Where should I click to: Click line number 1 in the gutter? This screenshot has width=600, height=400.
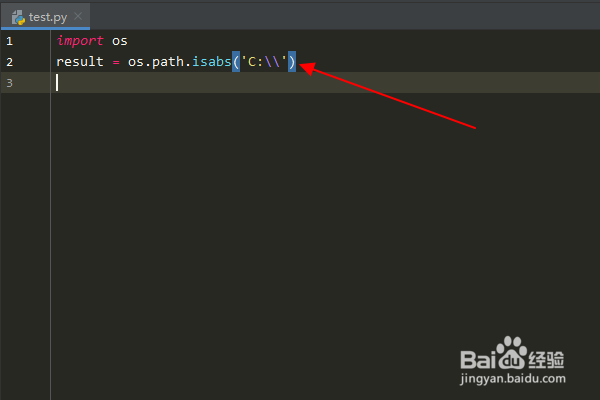click(x=10, y=41)
